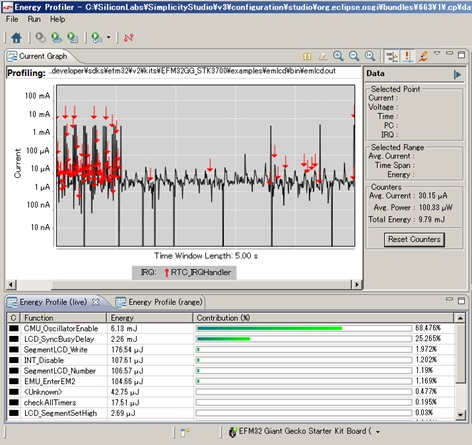Click the Reset Counters button

click(414, 239)
